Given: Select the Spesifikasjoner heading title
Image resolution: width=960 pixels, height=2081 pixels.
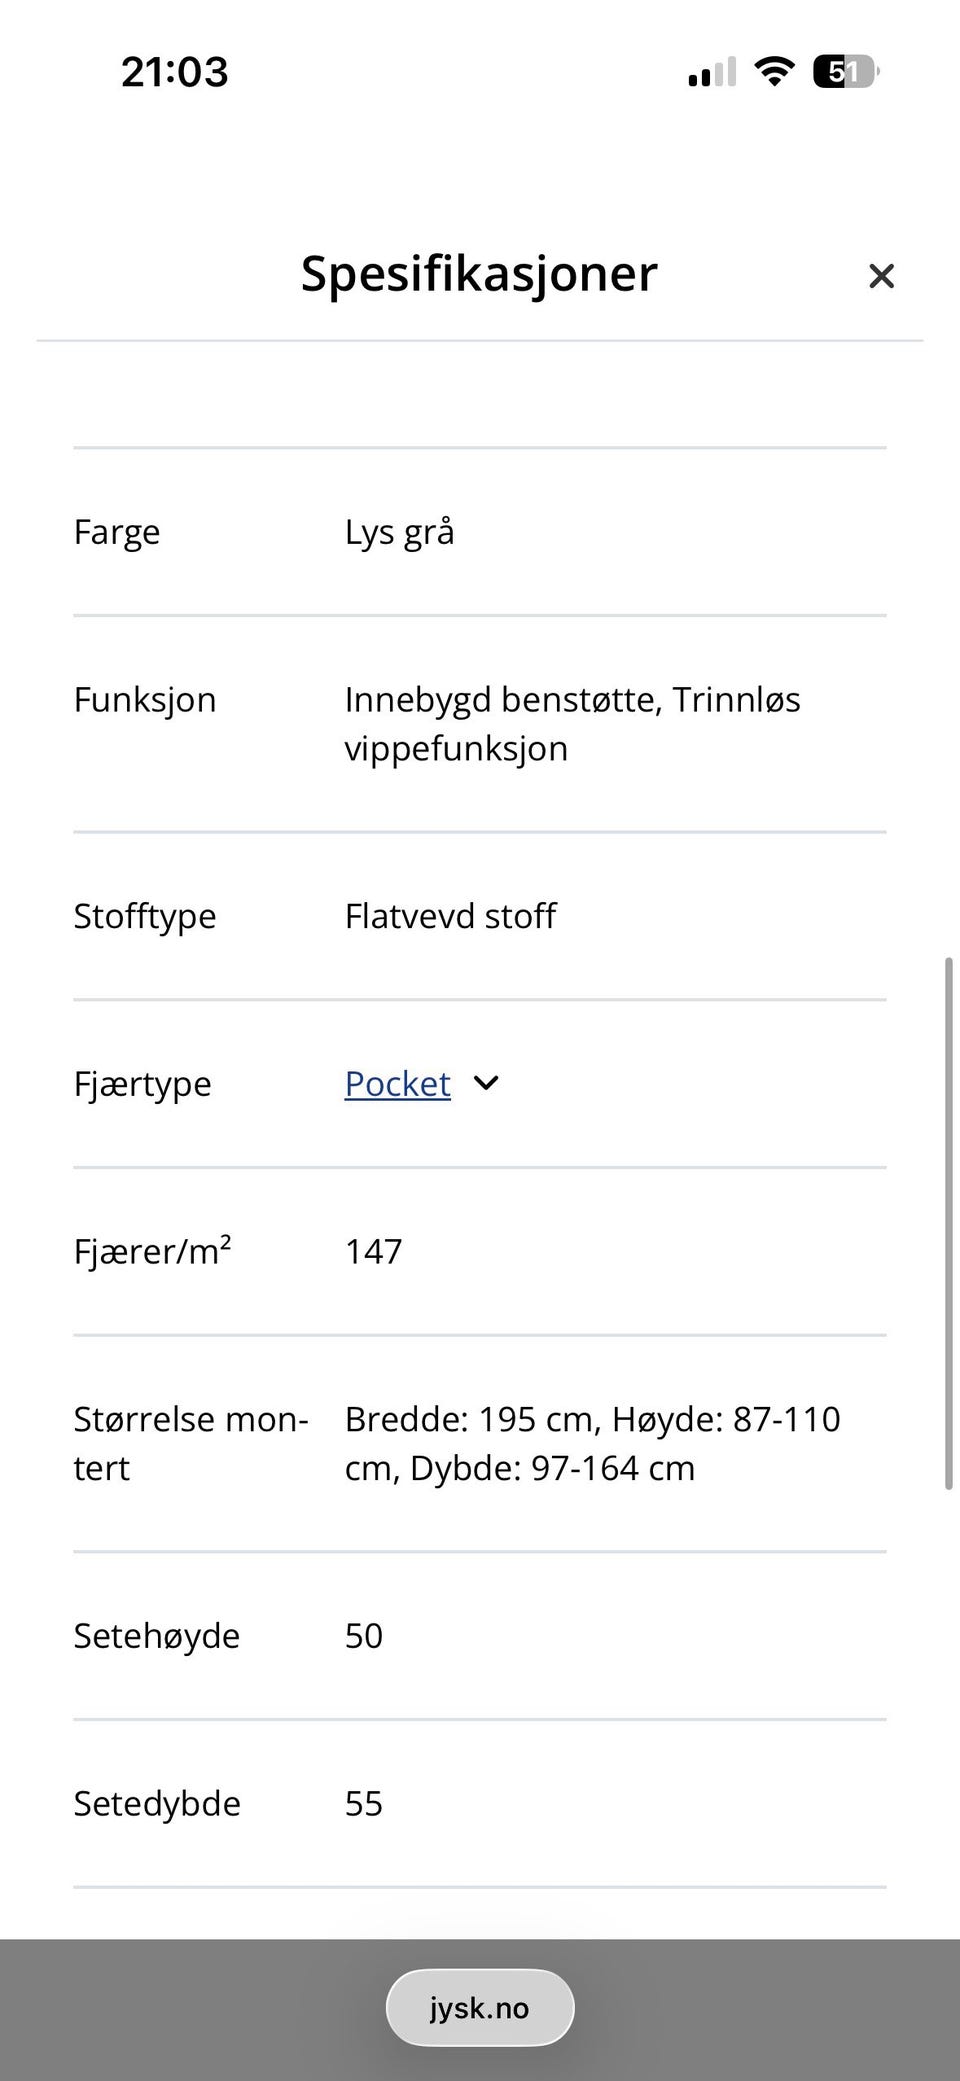Looking at the screenshot, I should (480, 273).
